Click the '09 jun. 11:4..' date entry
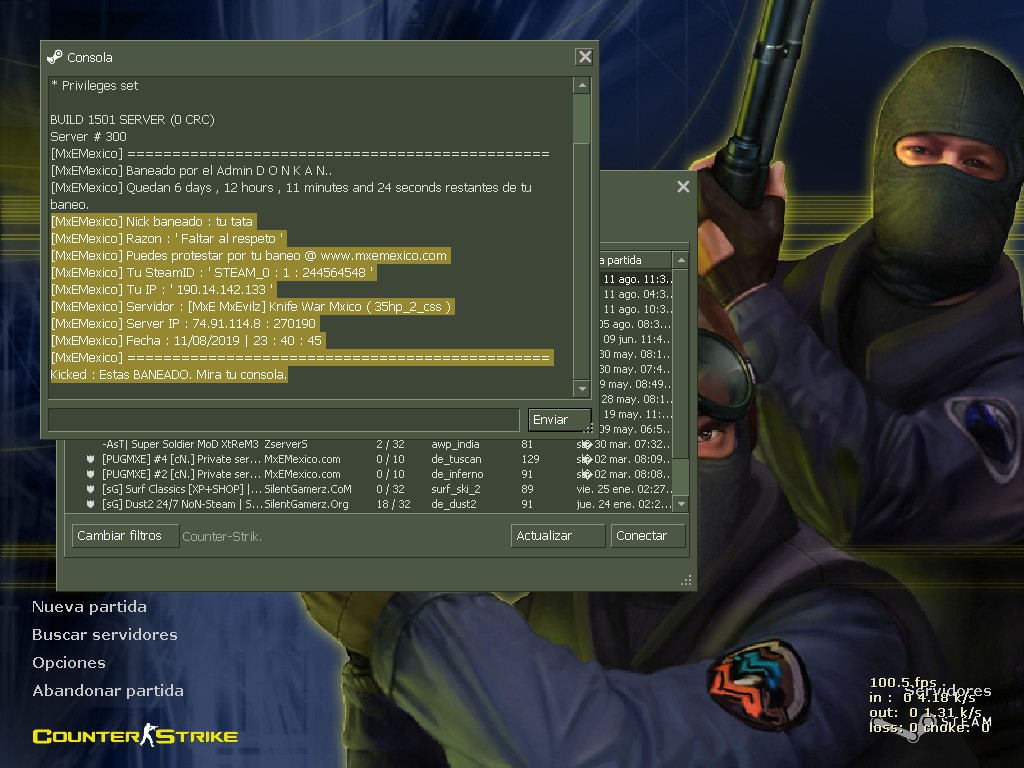This screenshot has width=1024, height=768. [636, 339]
